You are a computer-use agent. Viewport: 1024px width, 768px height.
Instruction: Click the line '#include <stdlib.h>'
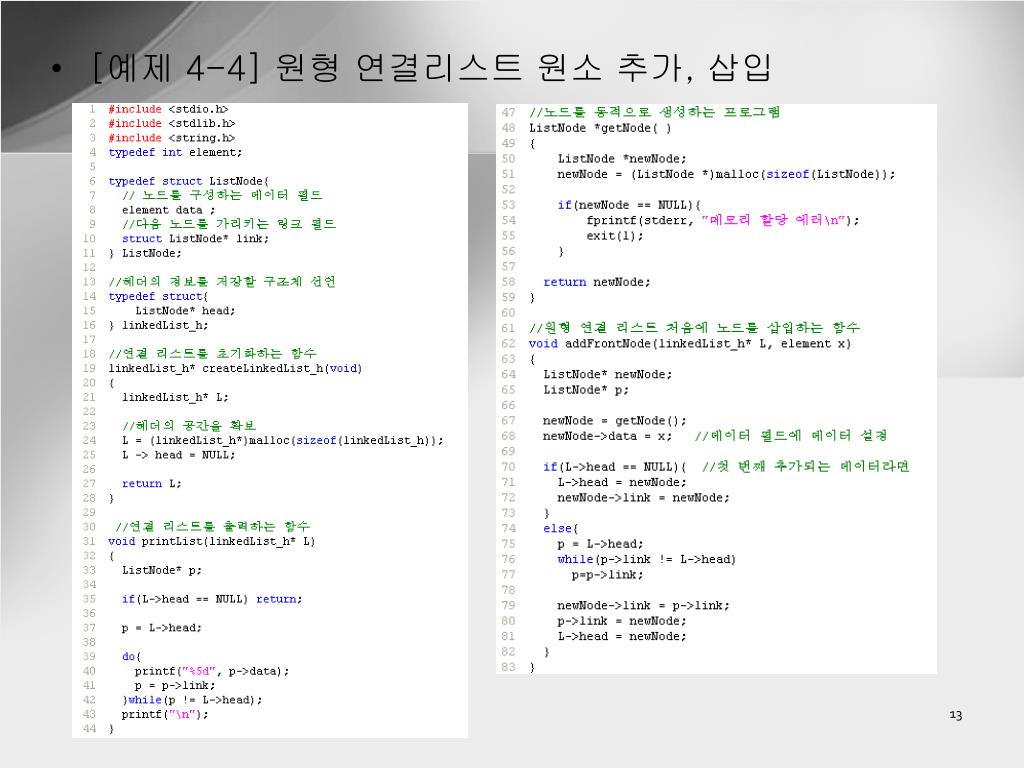172,123
